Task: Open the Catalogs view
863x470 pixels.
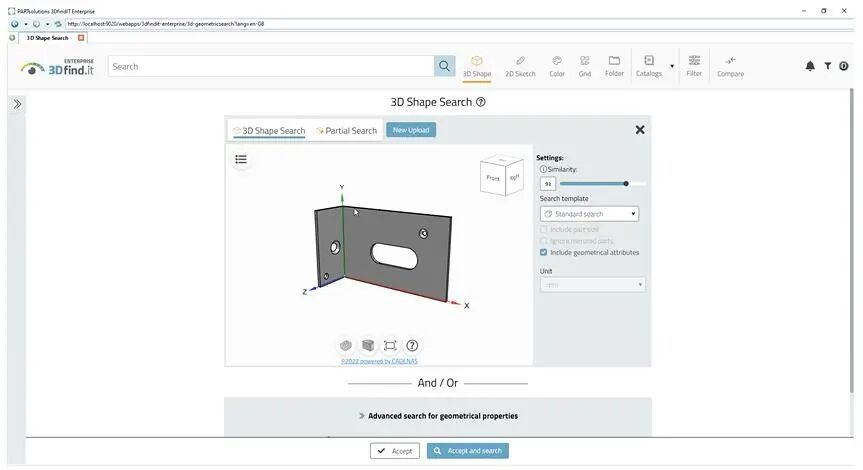Action: tap(649, 67)
